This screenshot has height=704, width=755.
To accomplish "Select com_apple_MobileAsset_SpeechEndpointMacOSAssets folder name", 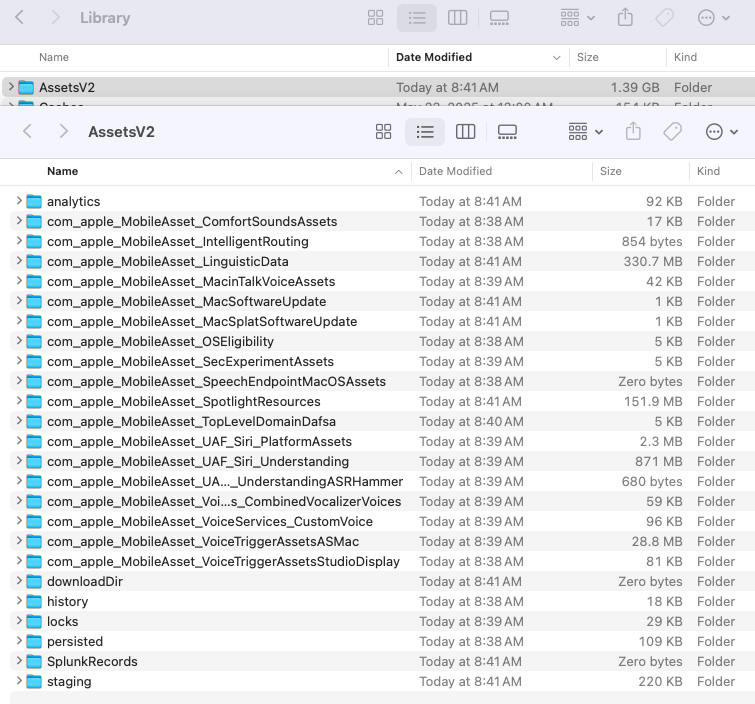I will click(x=216, y=382).
